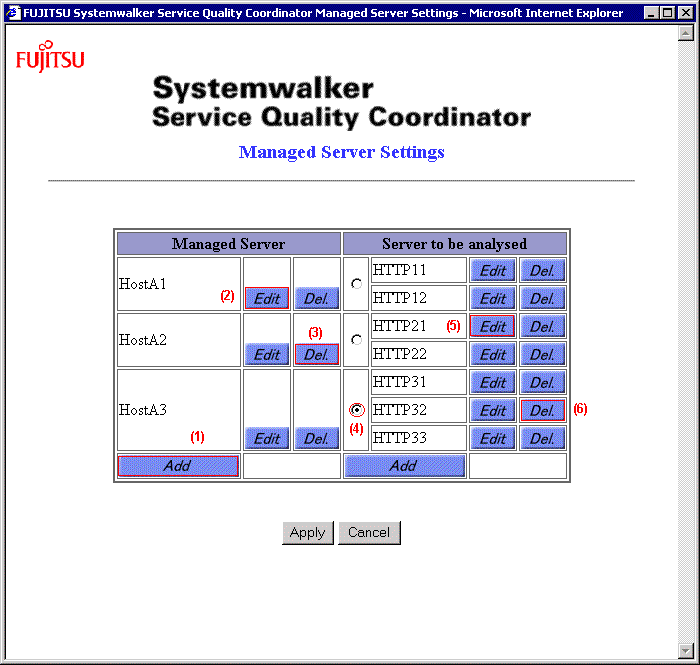The height and width of the screenshot is (665, 700).
Task: Delete the HTTP33 server entry
Action: click(x=542, y=438)
